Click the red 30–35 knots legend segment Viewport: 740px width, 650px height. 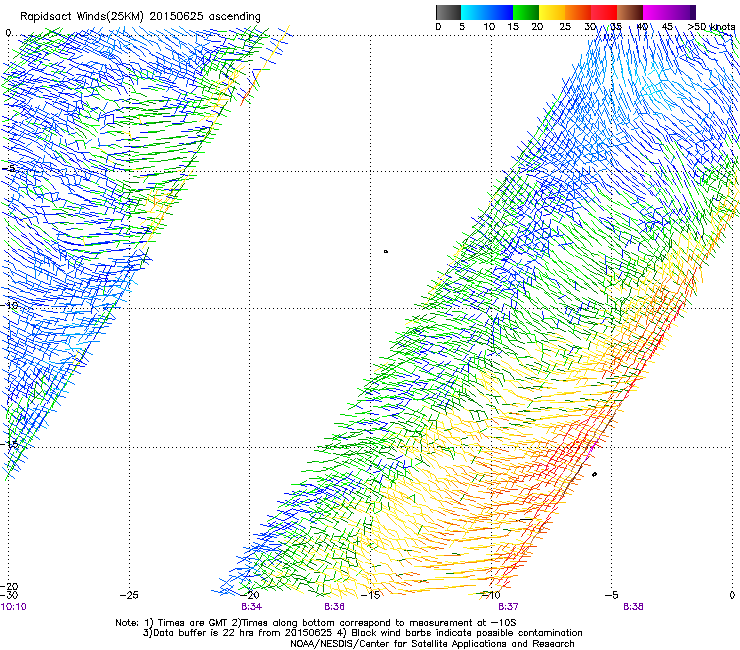pyautogui.click(x=604, y=12)
